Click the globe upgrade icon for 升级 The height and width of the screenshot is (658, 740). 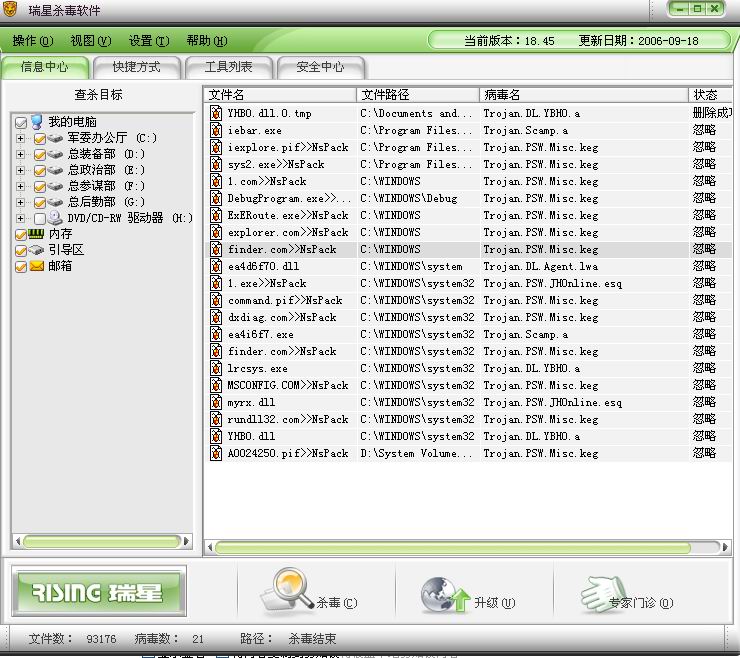(x=446, y=595)
